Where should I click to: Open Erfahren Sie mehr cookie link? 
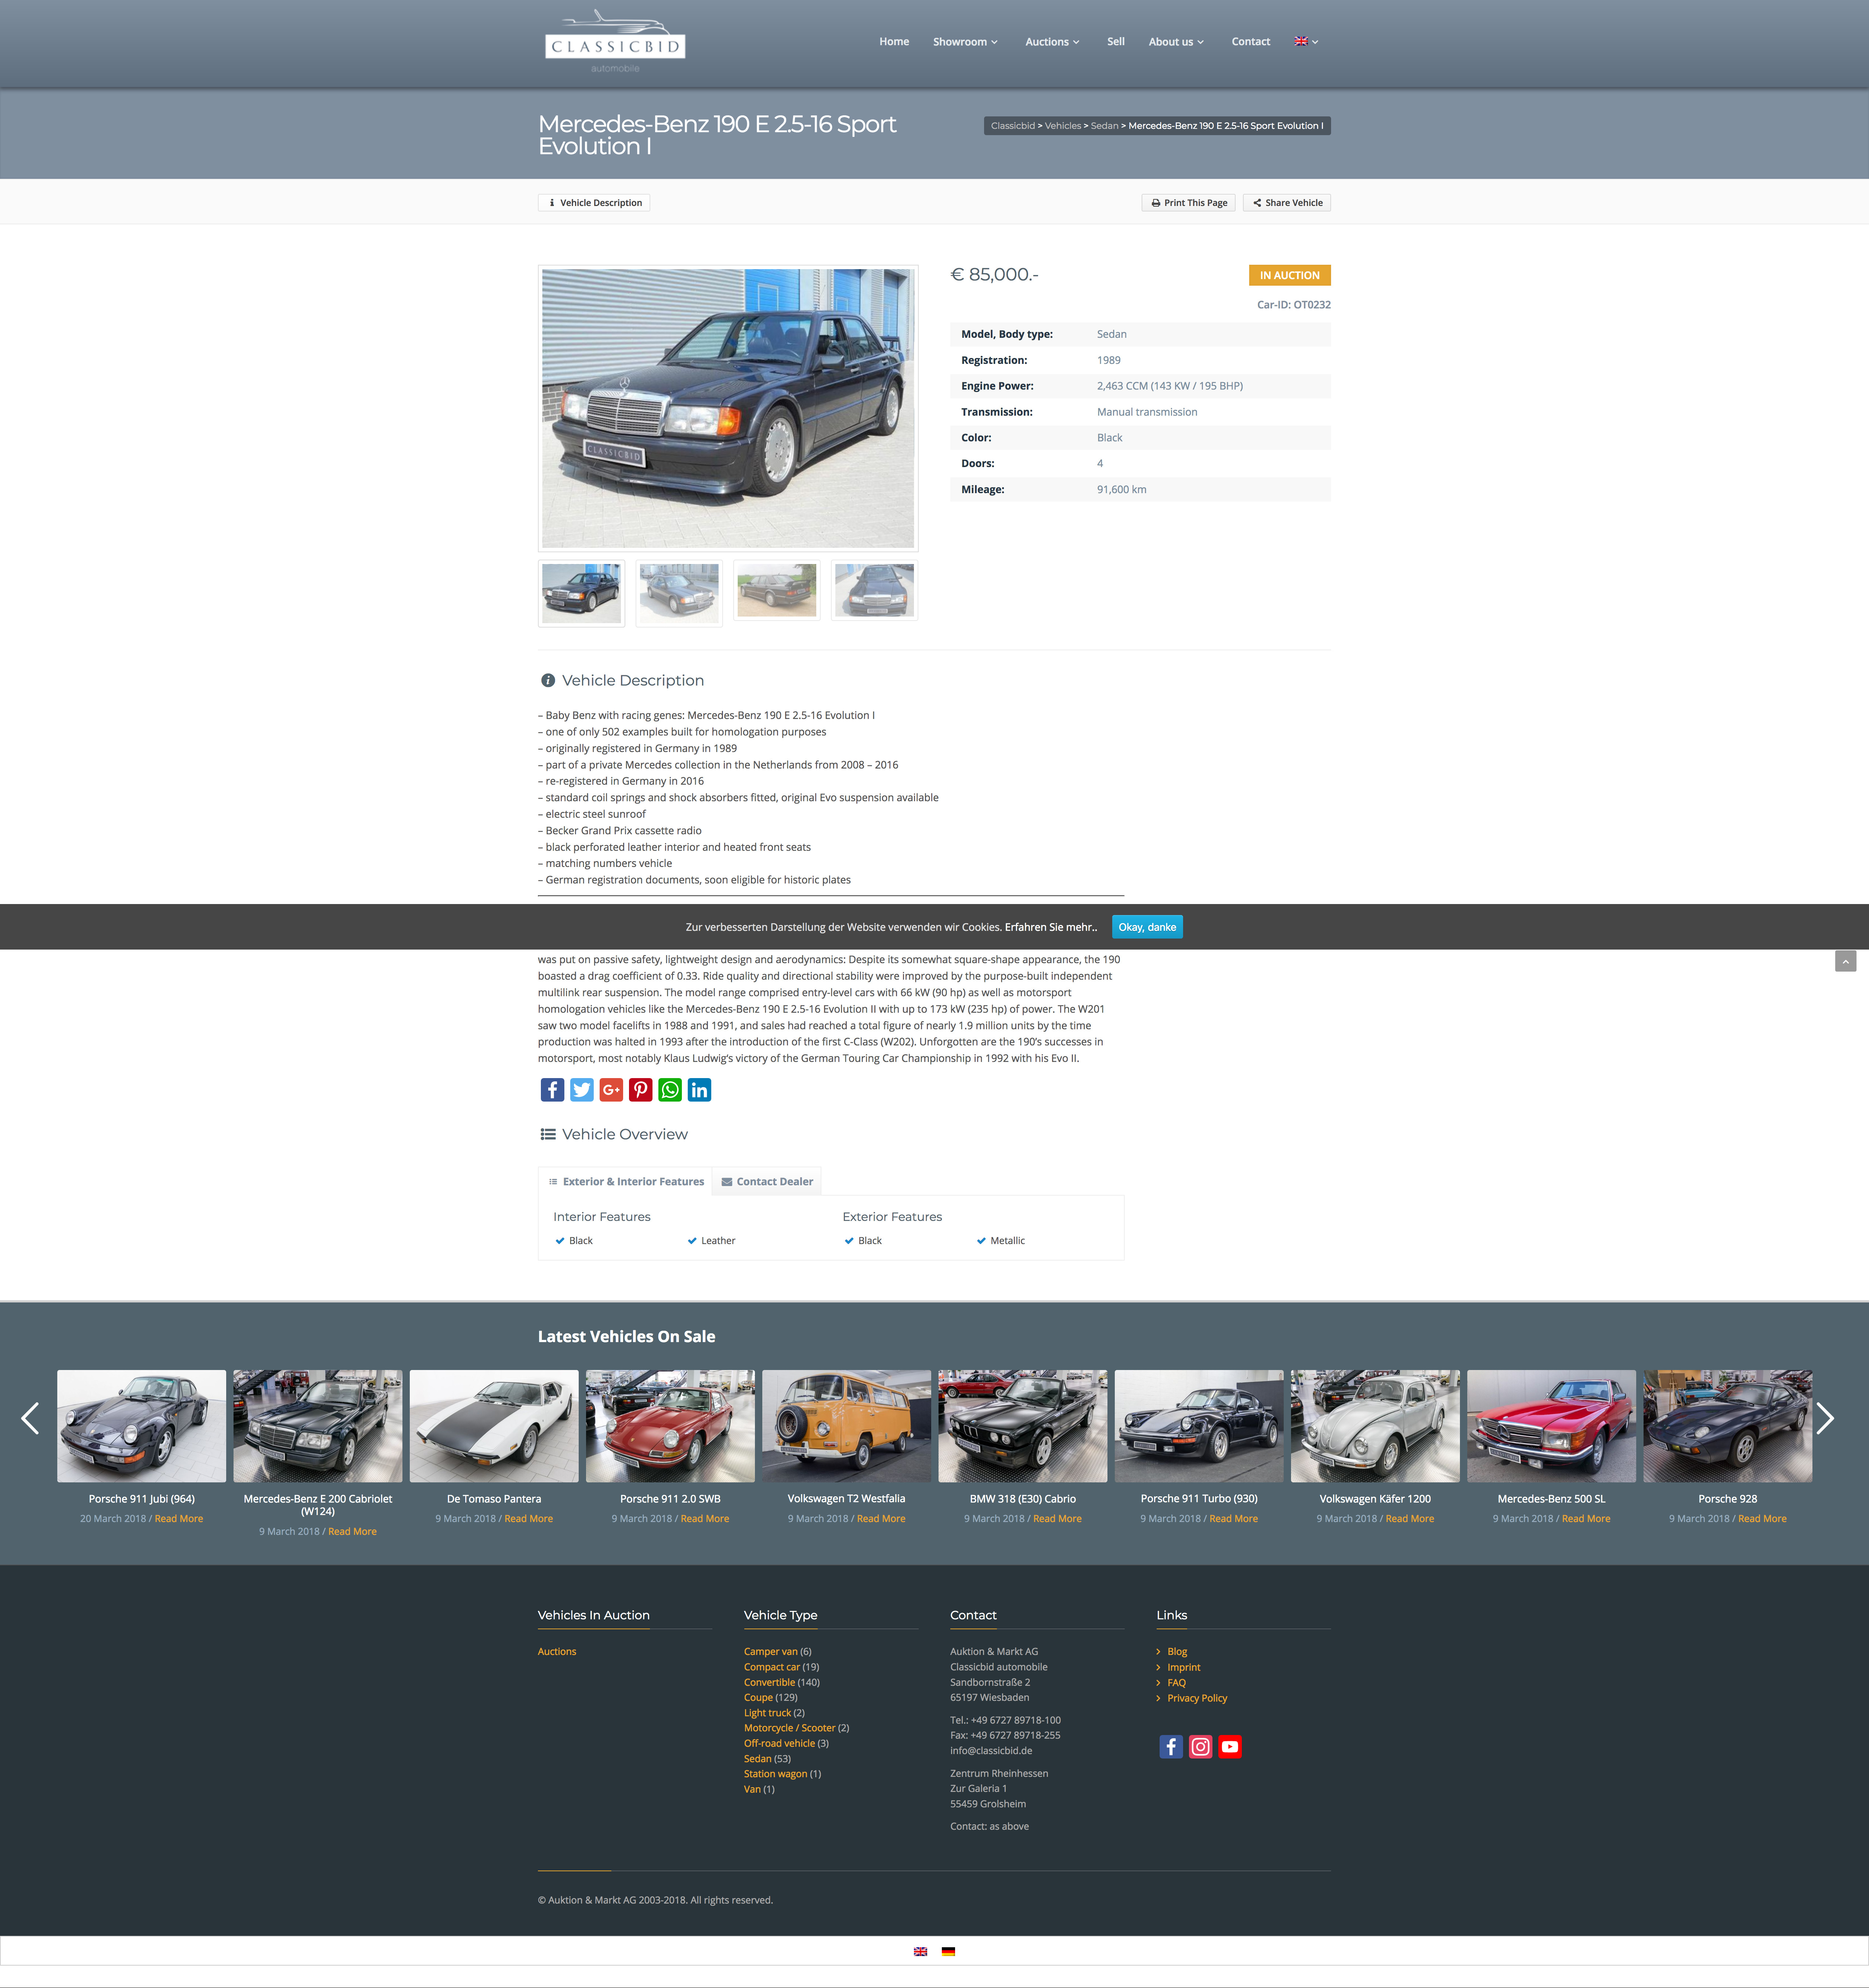[x=1051, y=927]
